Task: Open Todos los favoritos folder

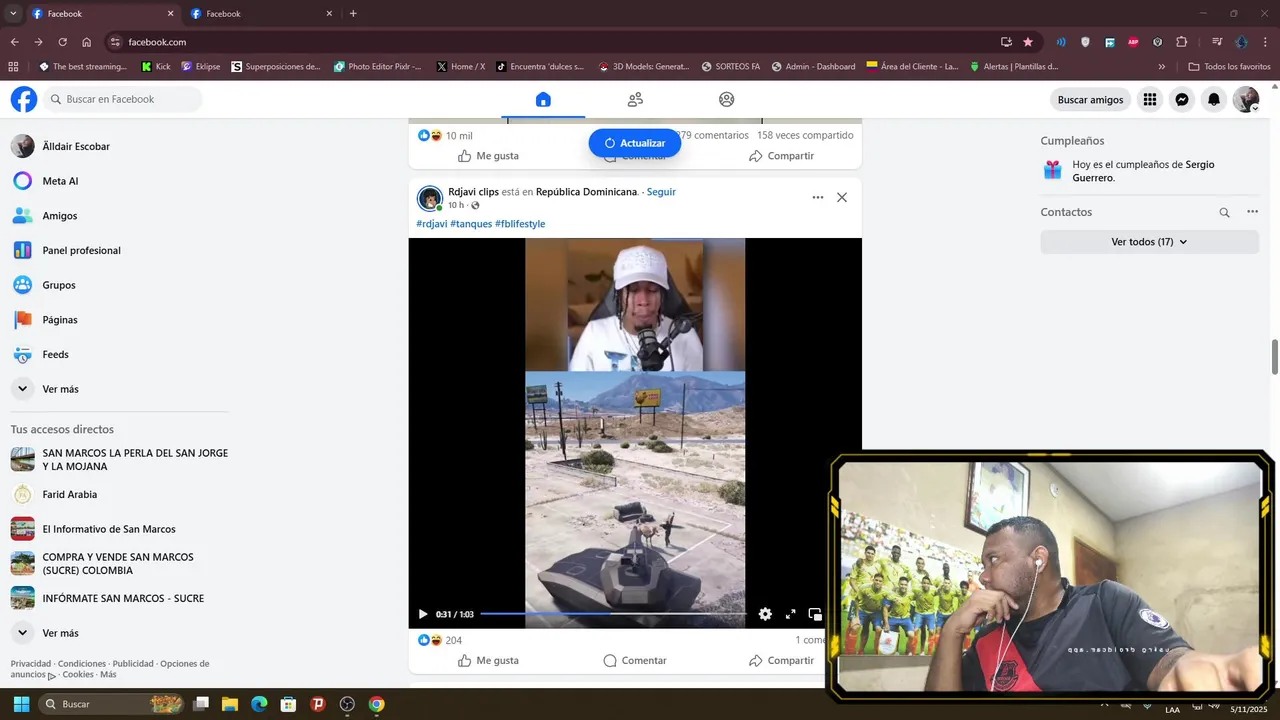Action: tap(1229, 67)
